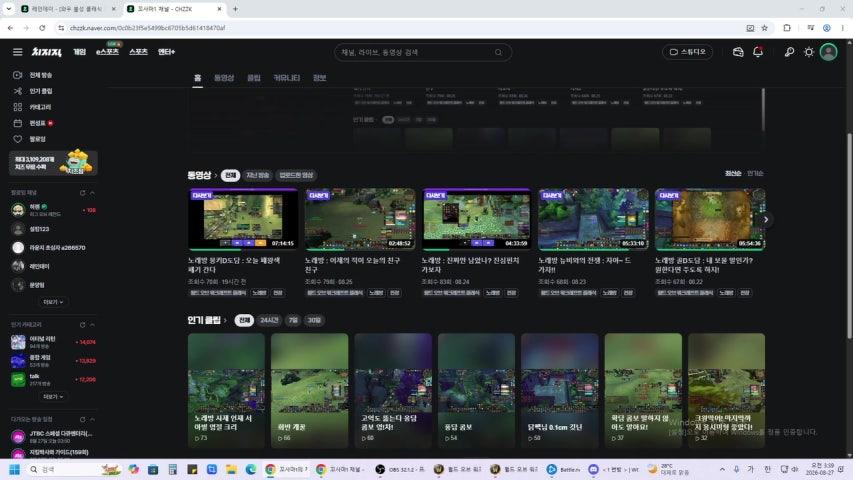Screen dimensions: 853x480
Task: Open the 게임 top menu
Action: (x=79, y=52)
